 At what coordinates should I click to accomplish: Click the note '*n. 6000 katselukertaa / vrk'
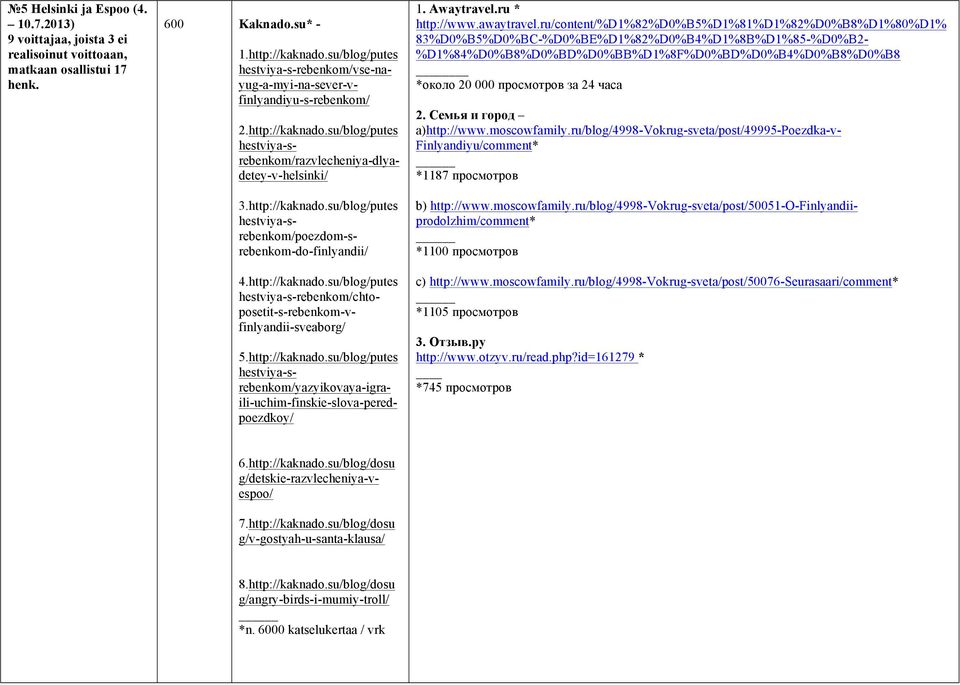pos(312,629)
